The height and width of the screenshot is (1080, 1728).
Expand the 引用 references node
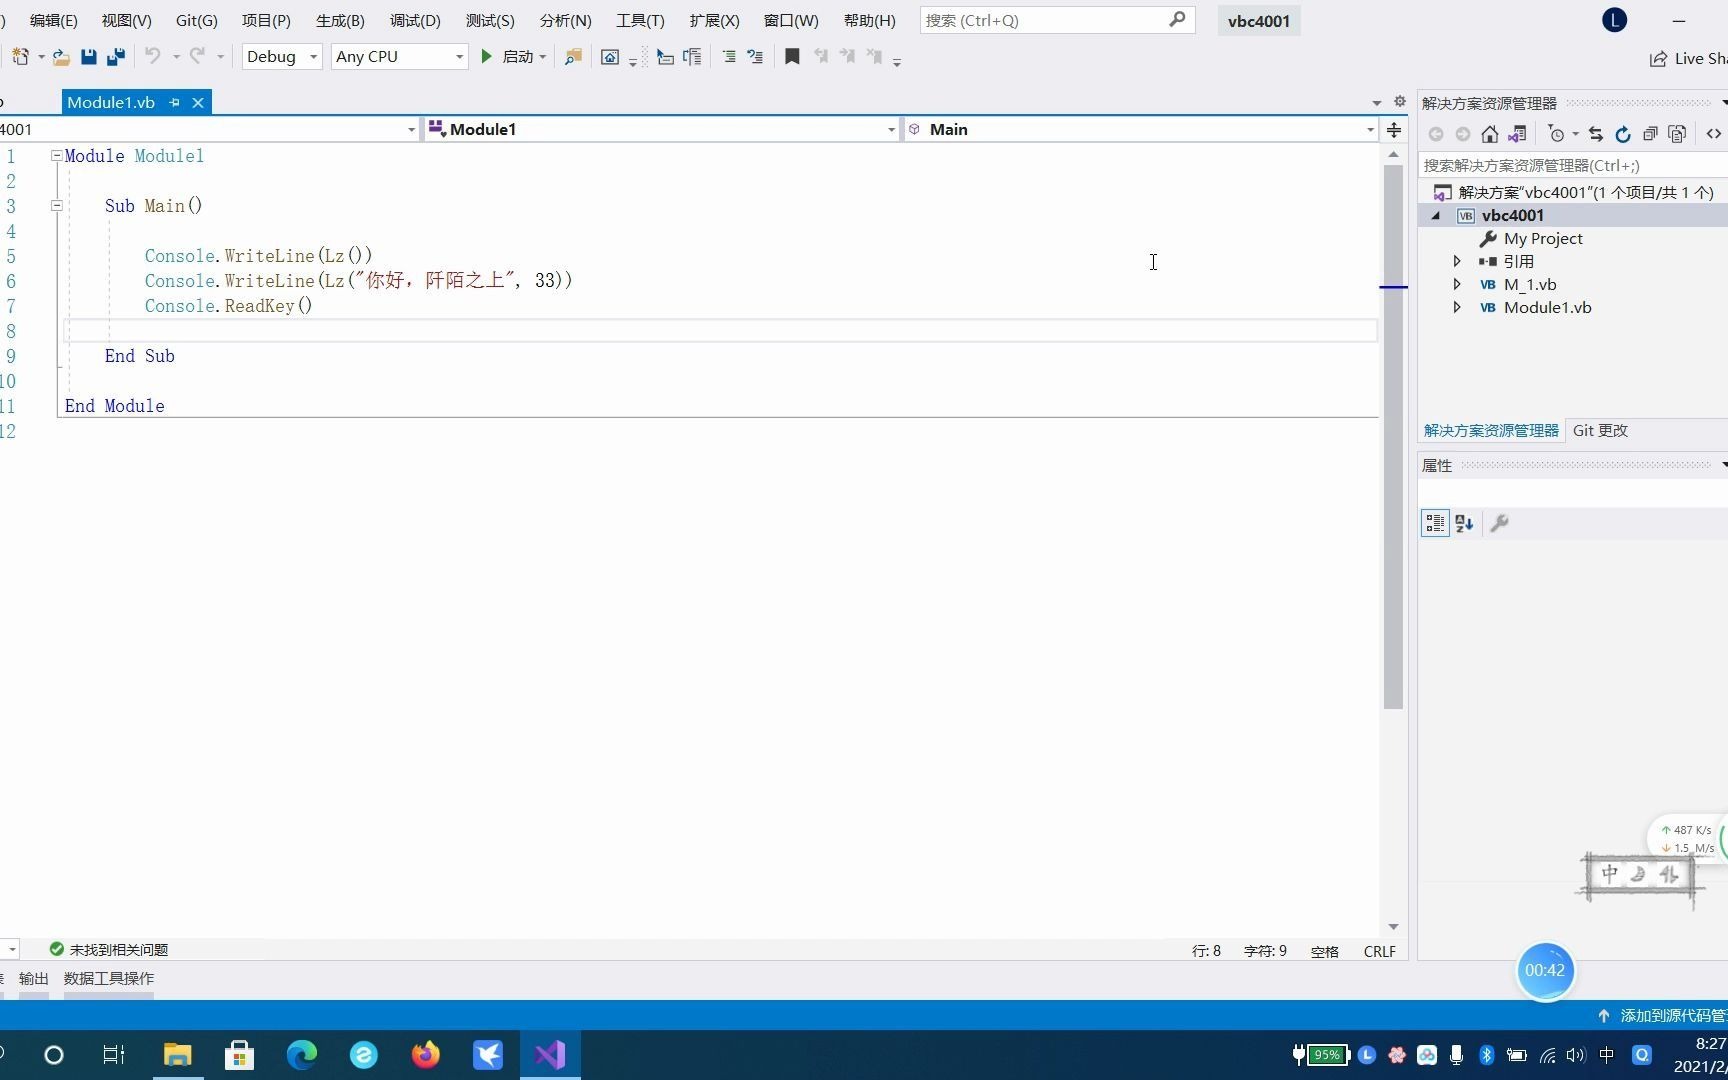1457,261
